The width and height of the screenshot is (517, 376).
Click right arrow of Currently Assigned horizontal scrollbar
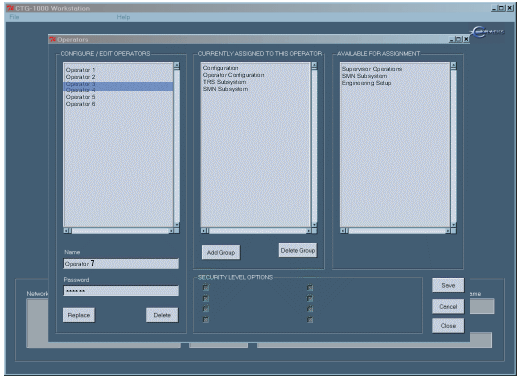(x=309, y=230)
